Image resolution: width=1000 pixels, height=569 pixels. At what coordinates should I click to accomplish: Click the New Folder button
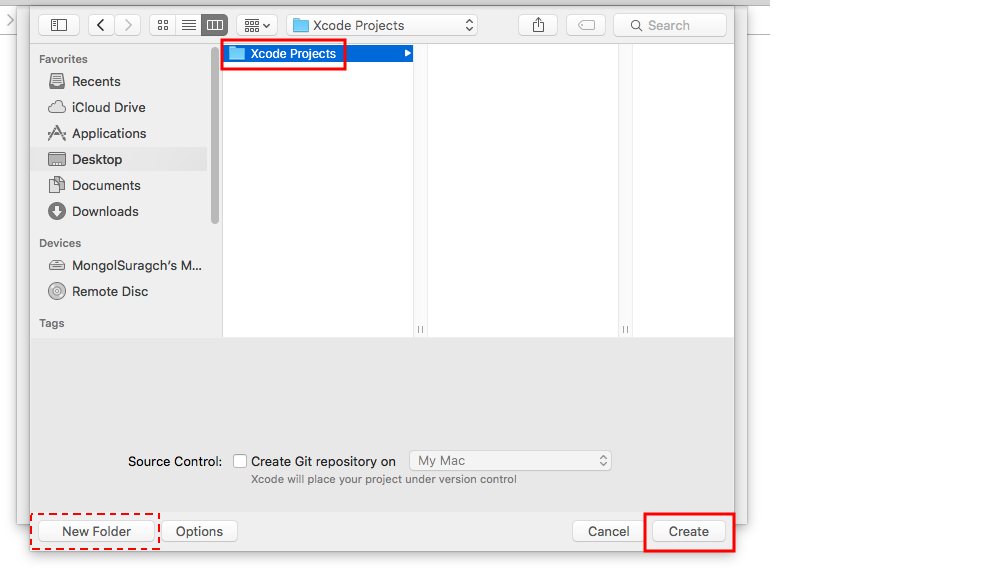click(x=96, y=531)
